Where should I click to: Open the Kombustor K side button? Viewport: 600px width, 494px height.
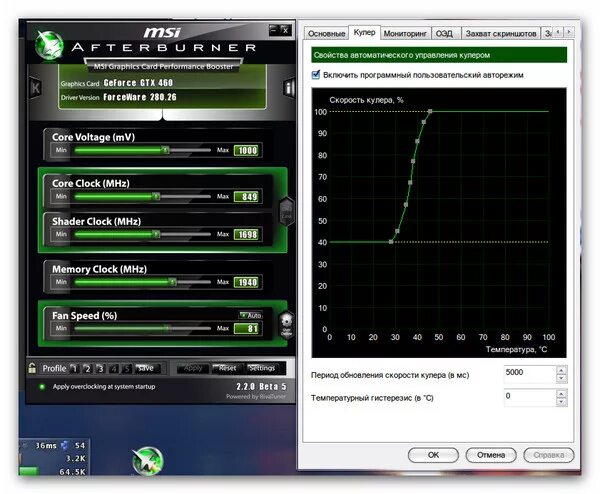(x=35, y=88)
